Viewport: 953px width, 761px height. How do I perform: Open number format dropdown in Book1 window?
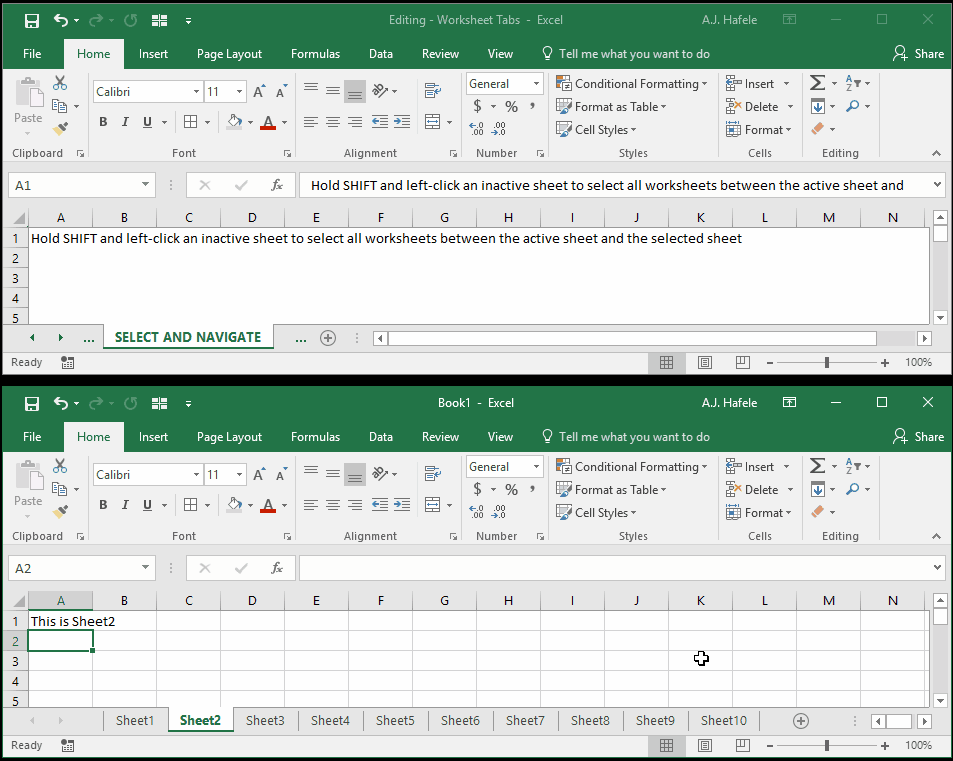(x=536, y=467)
